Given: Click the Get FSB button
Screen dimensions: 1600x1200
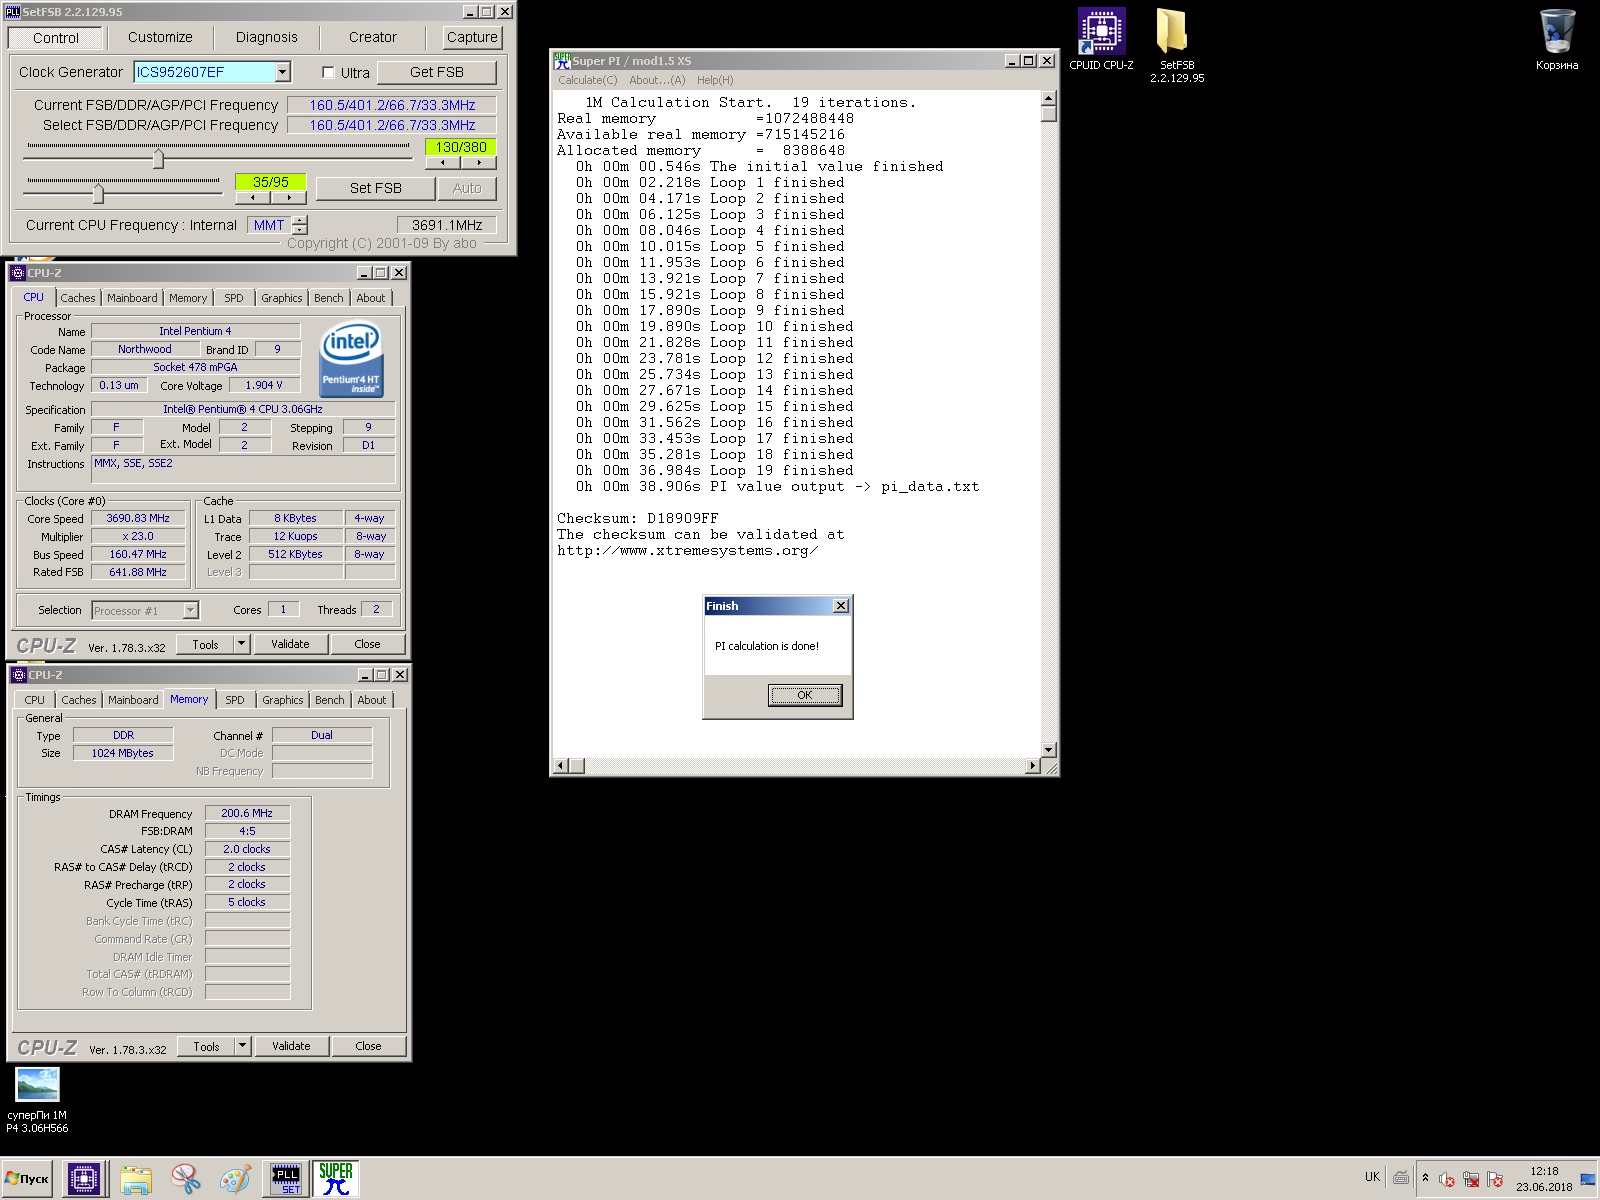Looking at the screenshot, I should (437, 72).
